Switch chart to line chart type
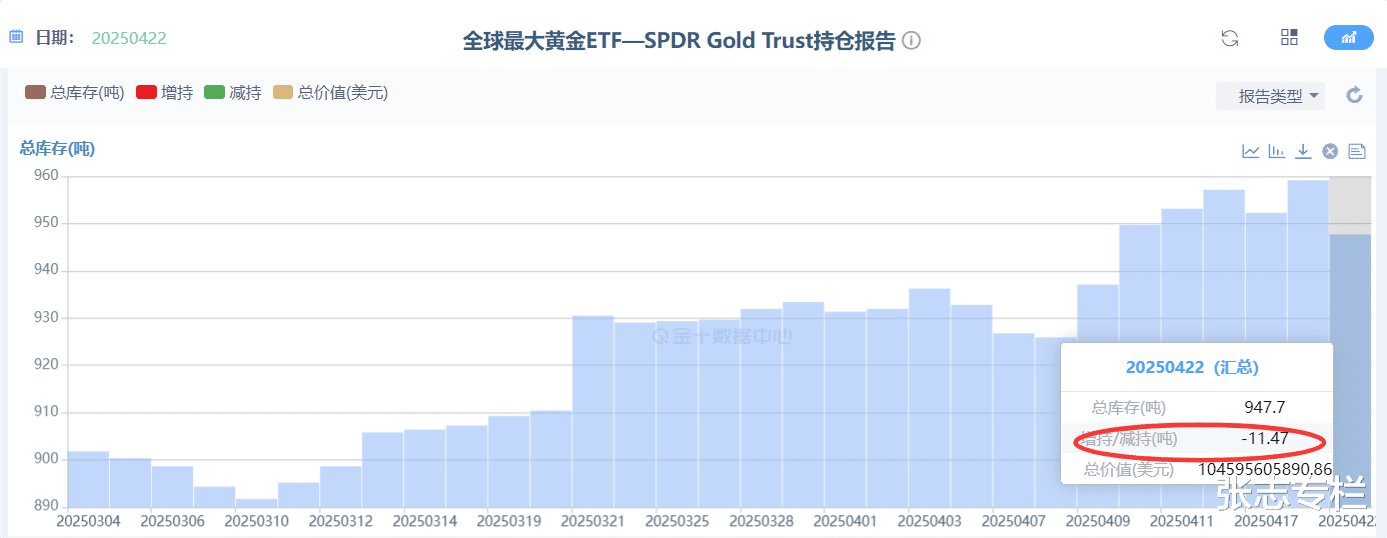Viewport: 1387px width, 538px height. pos(1251,151)
